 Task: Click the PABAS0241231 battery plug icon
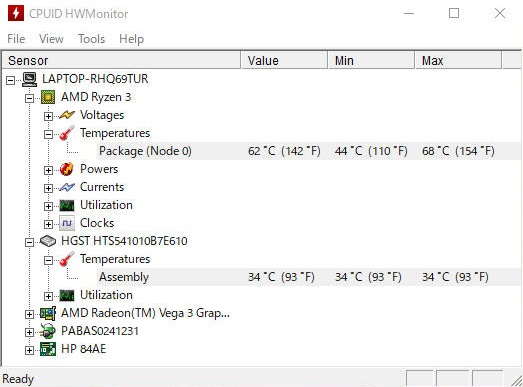48,331
